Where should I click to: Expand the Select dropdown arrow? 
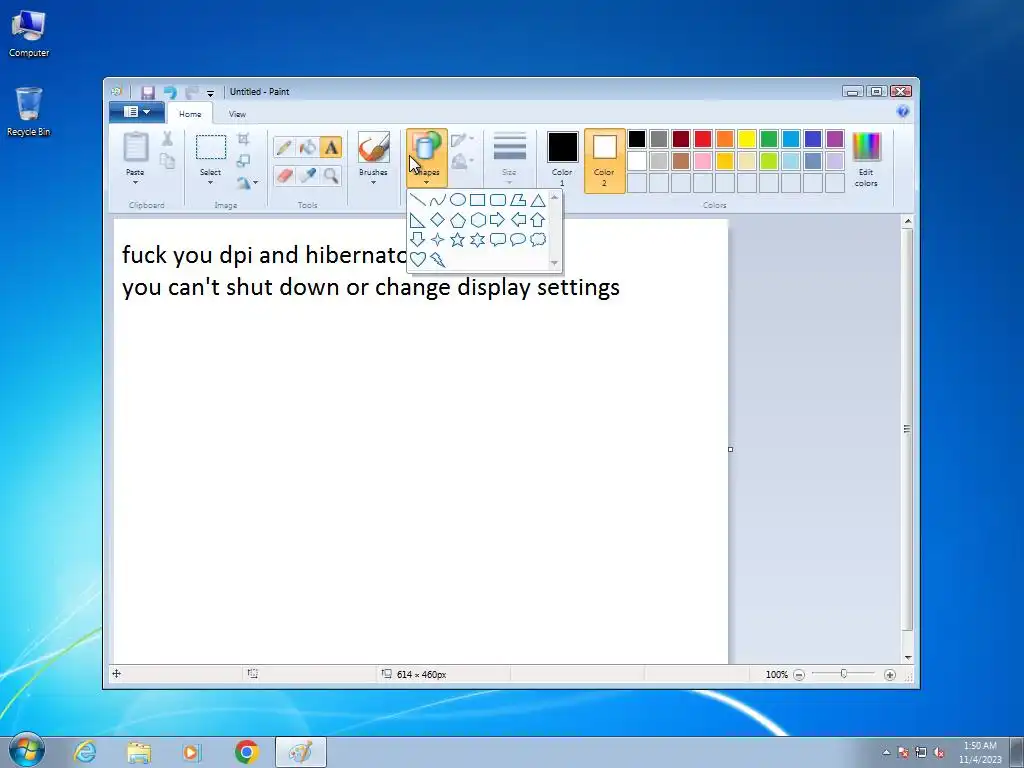pos(210,183)
